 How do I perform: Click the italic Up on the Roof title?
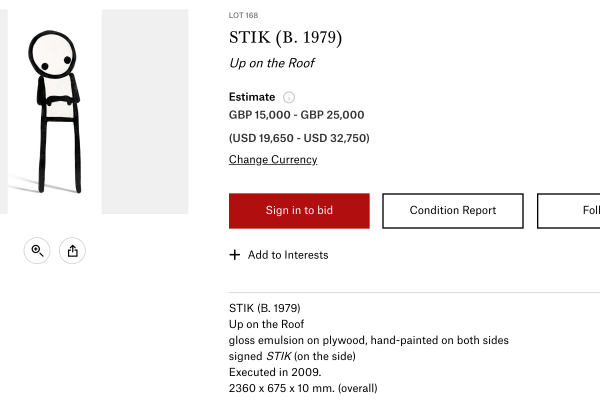(x=272, y=63)
